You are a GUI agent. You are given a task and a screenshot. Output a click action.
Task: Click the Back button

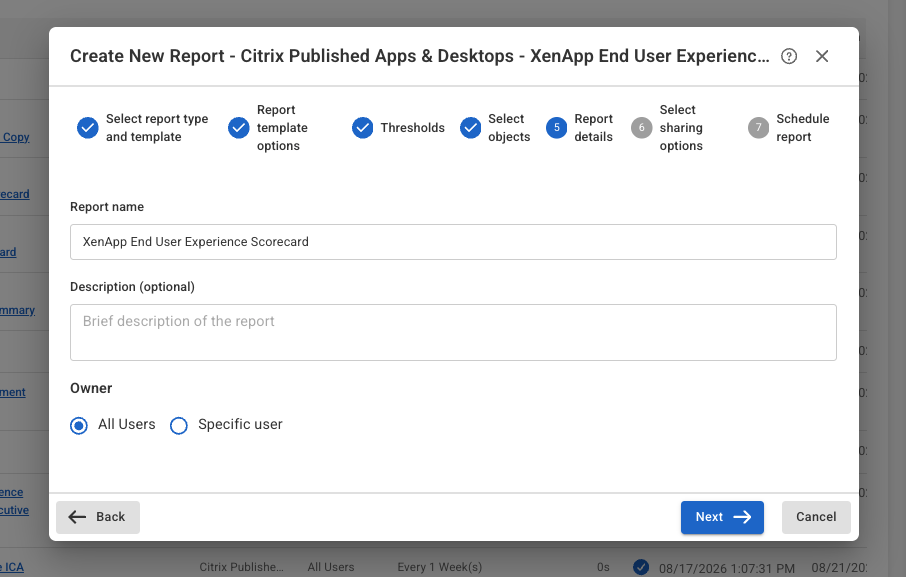click(x=98, y=517)
